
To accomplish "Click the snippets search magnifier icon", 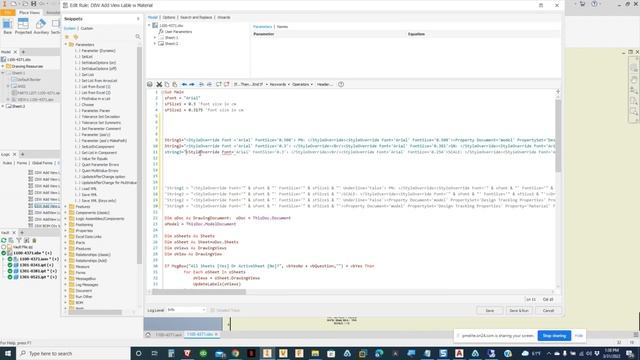I will point(138,37).
